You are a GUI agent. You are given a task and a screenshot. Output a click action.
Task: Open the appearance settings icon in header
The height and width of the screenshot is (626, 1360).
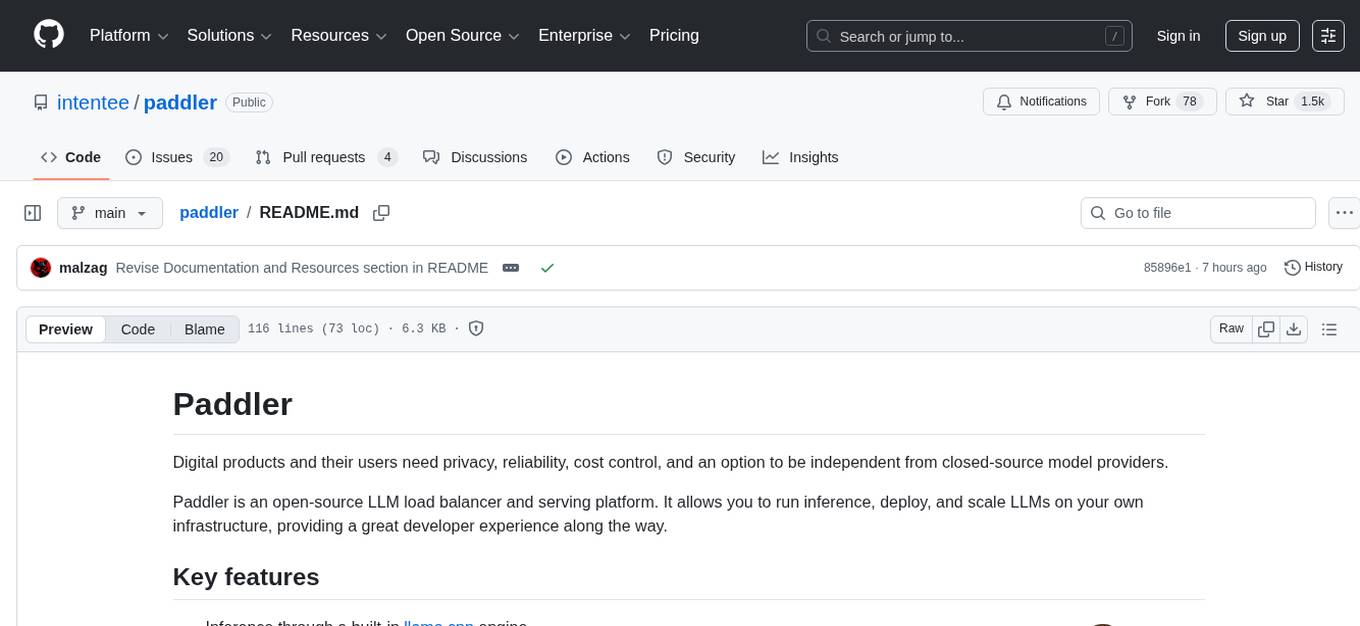point(1328,36)
